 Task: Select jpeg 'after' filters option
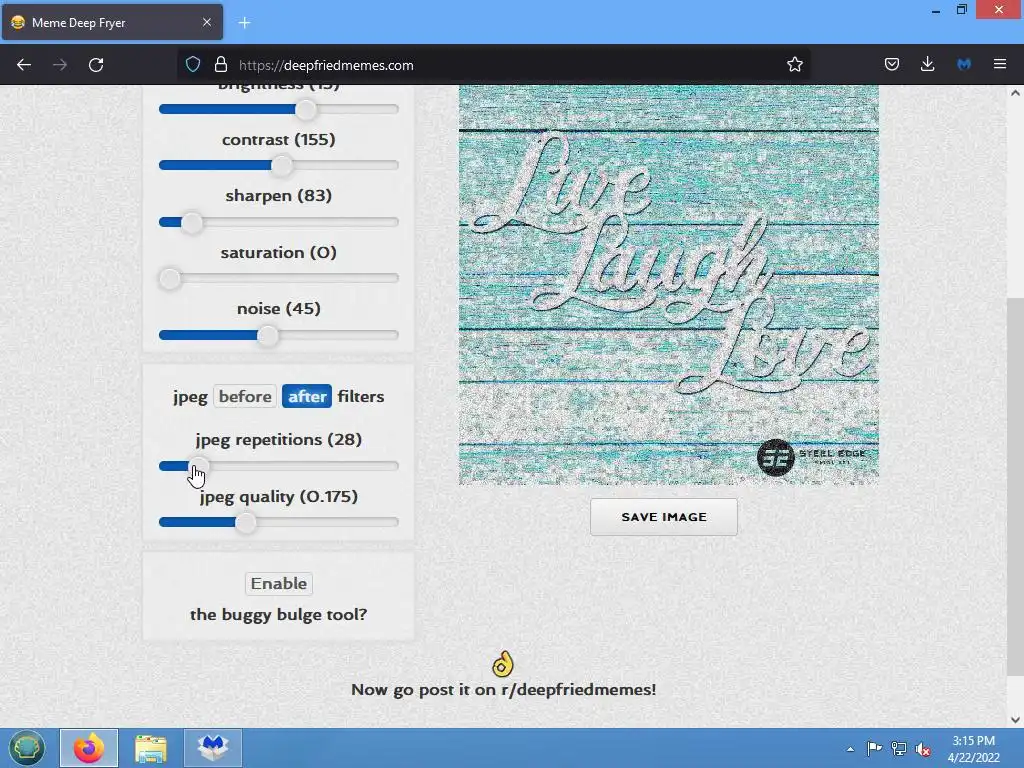click(307, 396)
